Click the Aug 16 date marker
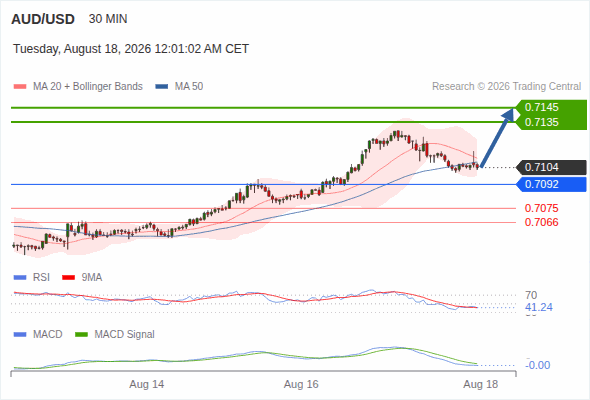This screenshot has width=590, height=400. pyautogui.click(x=301, y=385)
